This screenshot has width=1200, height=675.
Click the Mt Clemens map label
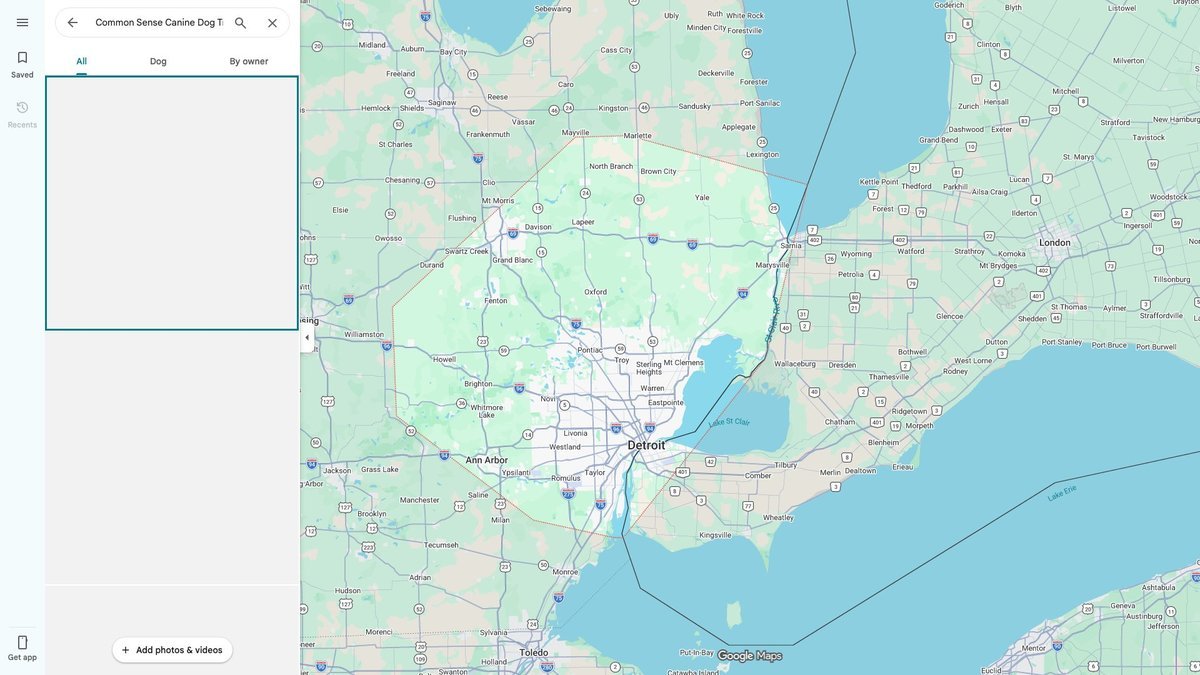point(682,362)
